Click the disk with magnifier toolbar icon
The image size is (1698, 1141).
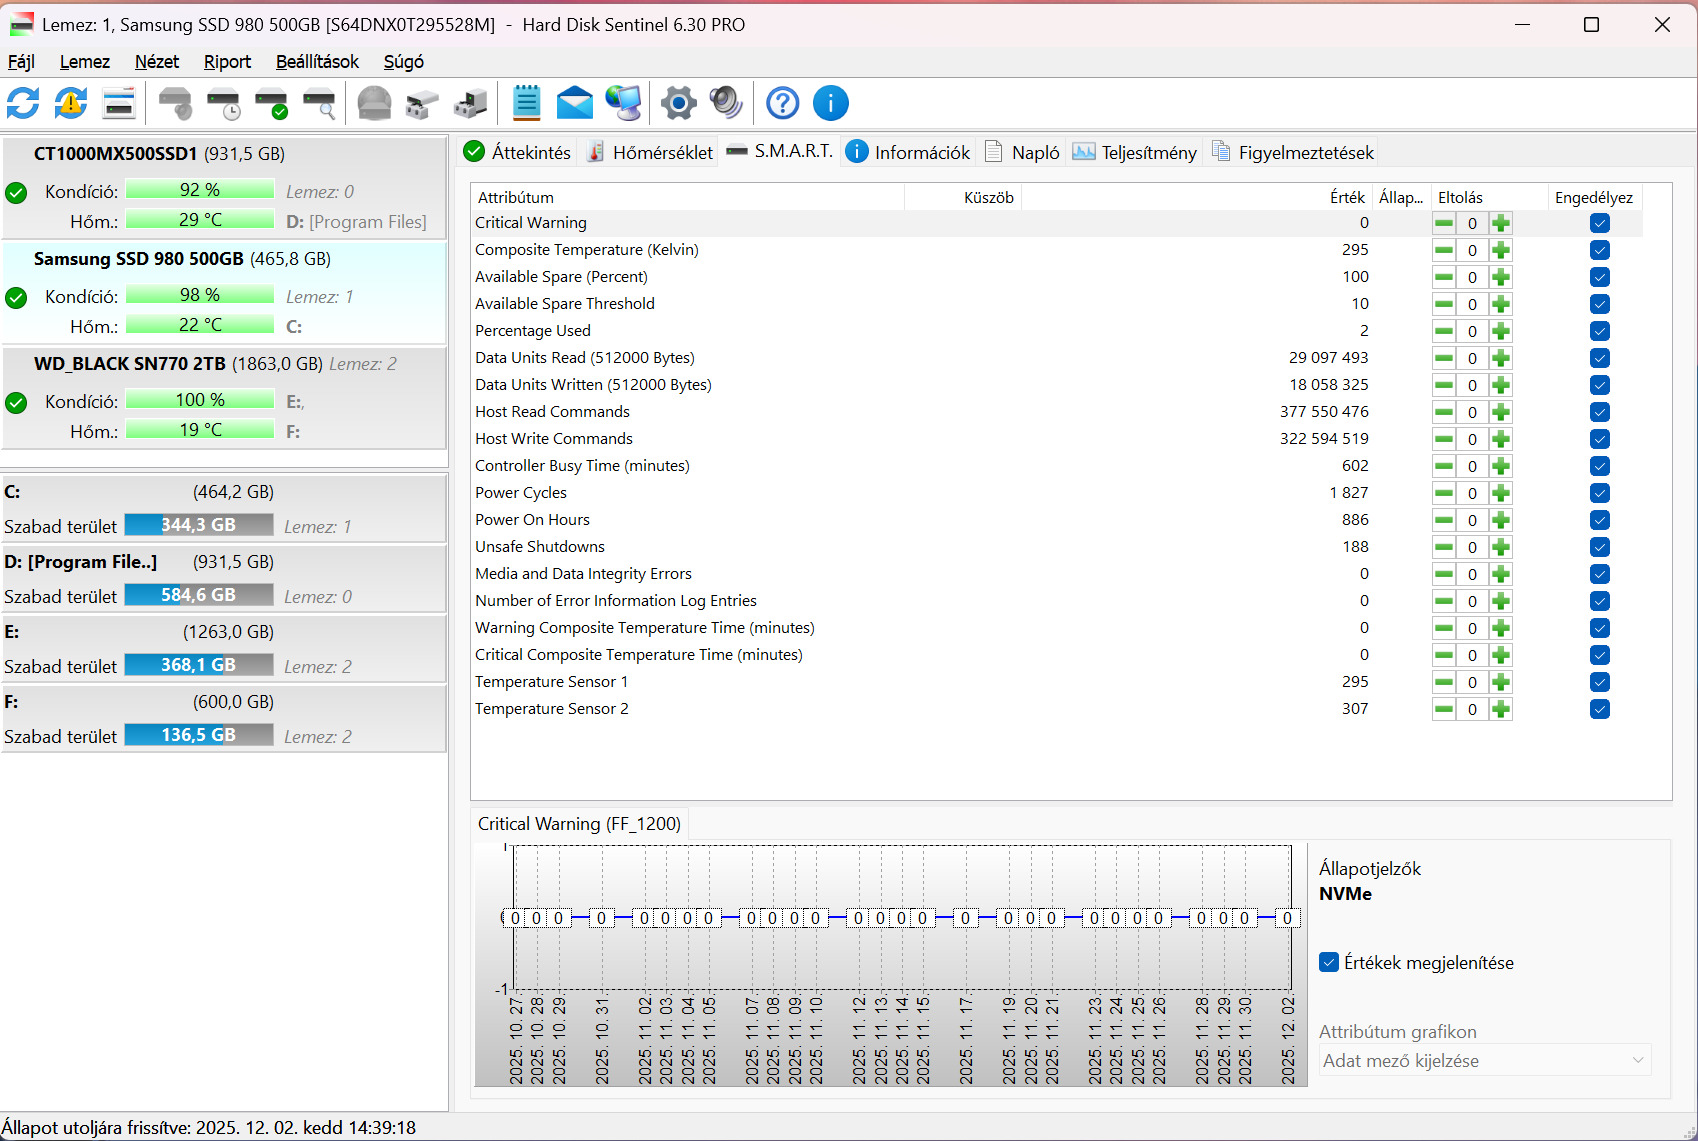click(x=319, y=103)
